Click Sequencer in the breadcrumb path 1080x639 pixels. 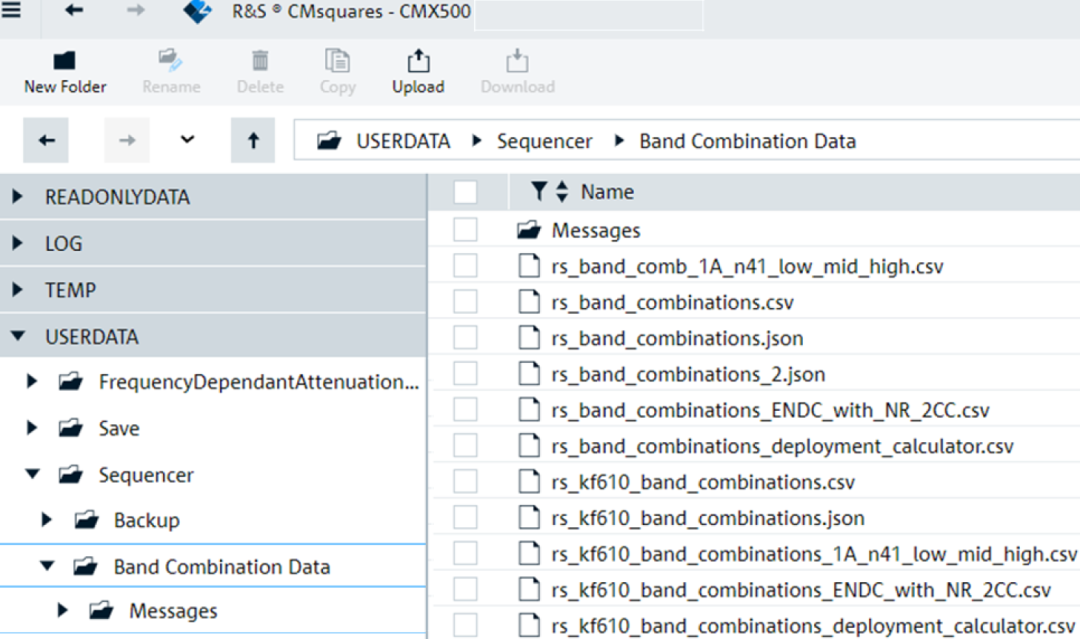click(x=544, y=142)
